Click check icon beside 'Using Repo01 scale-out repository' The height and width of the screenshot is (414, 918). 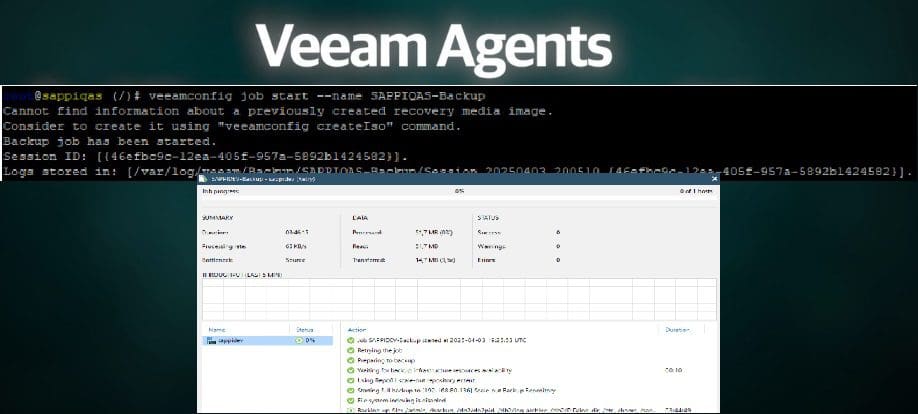[350, 379]
